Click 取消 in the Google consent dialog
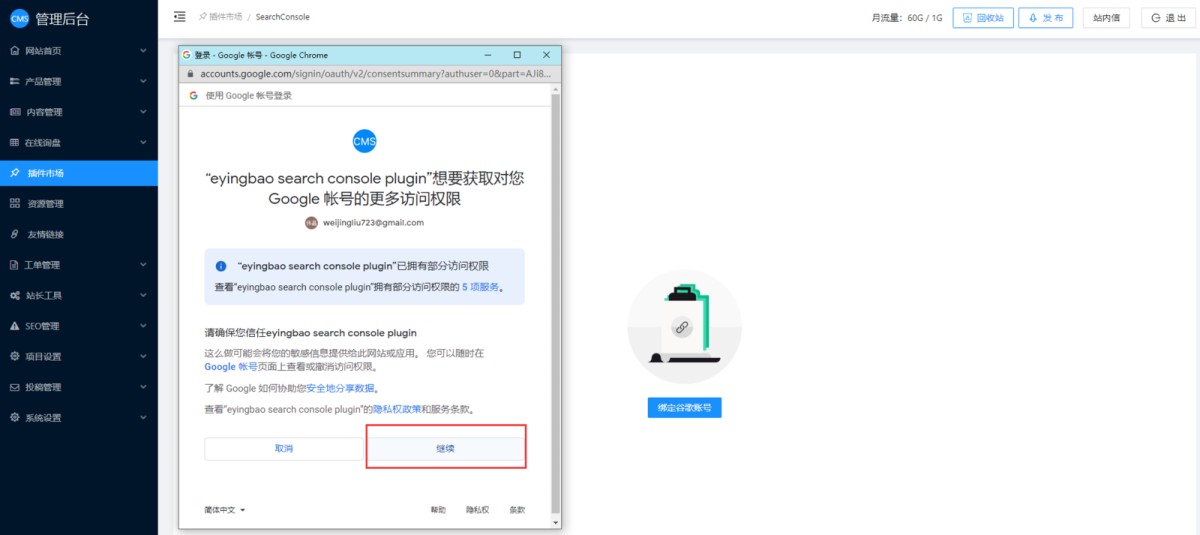 pyautogui.click(x=284, y=449)
